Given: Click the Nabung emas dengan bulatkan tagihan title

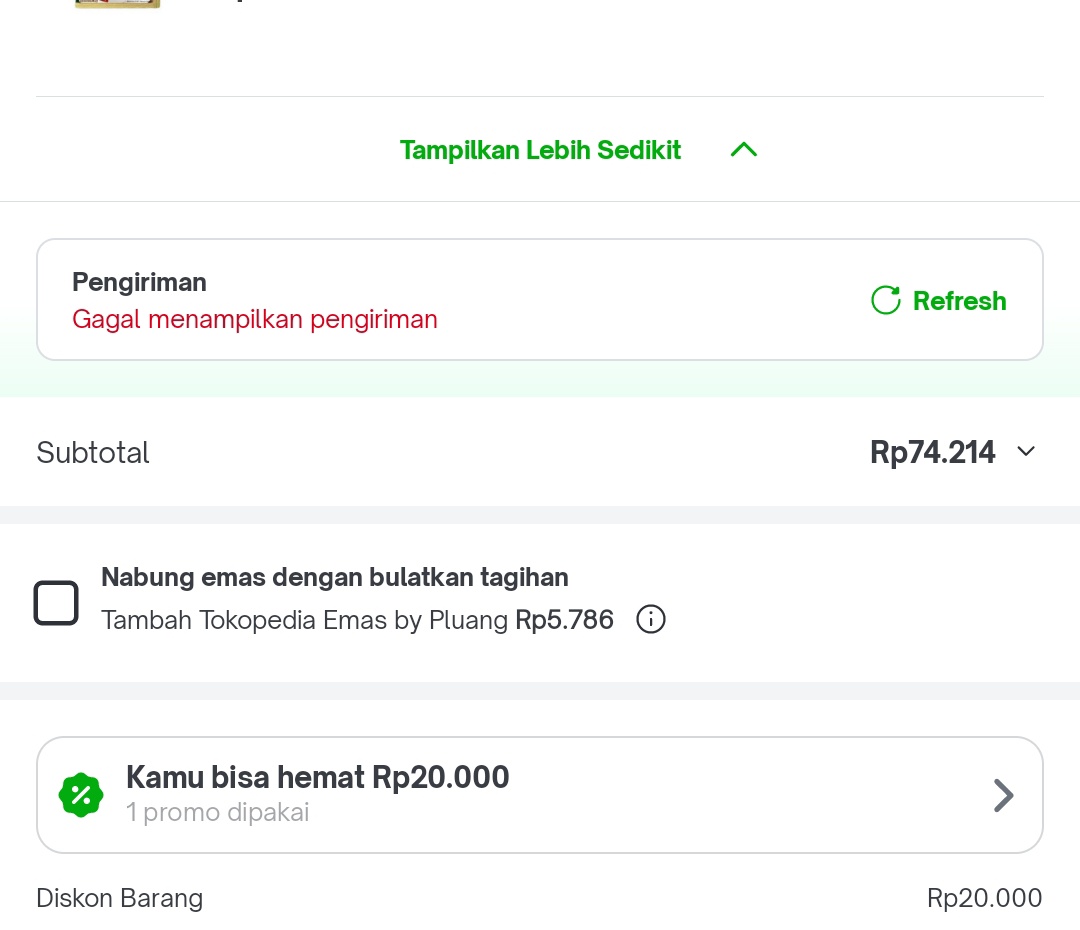Looking at the screenshot, I should tap(335, 577).
